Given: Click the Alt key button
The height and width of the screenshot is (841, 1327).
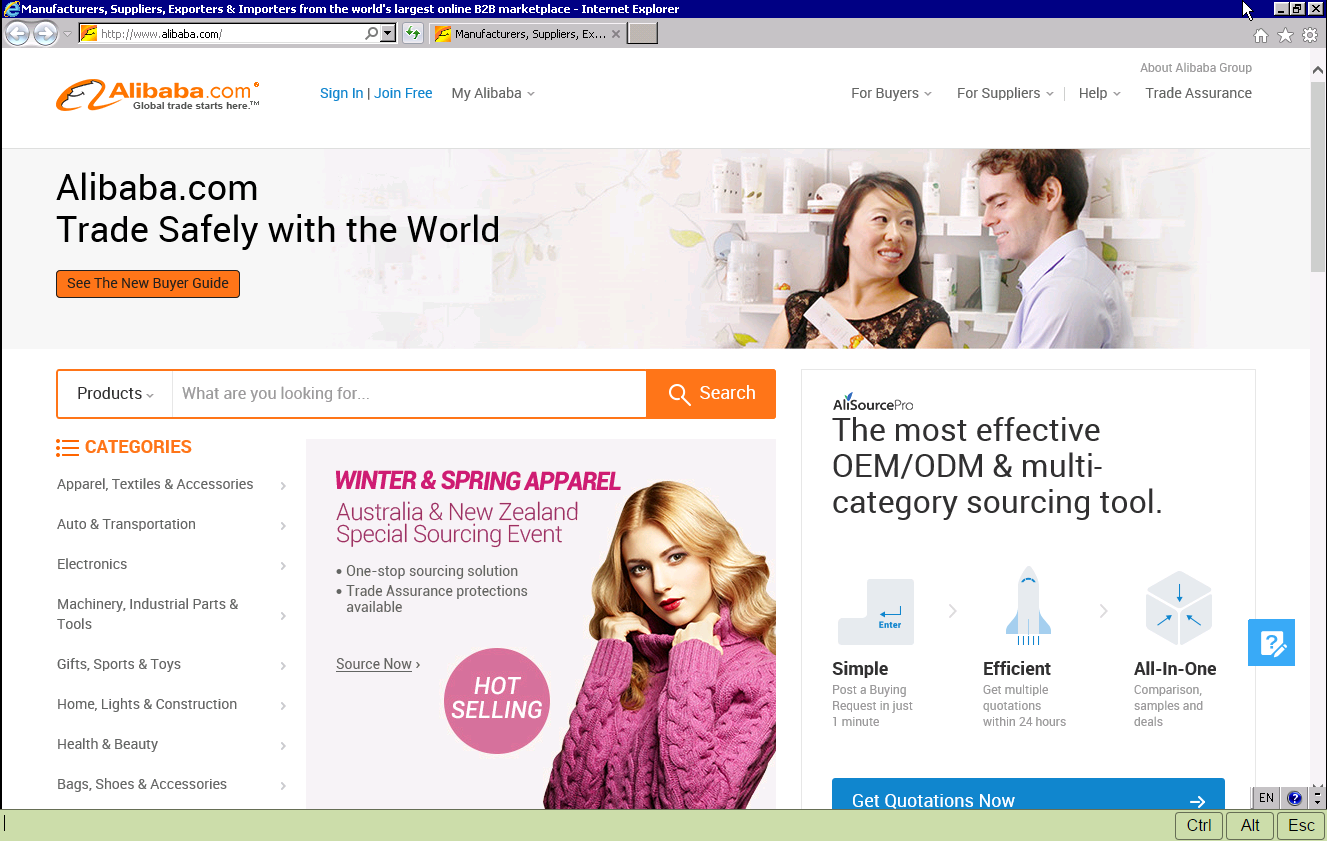Looking at the screenshot, I should click(1250, 825).
